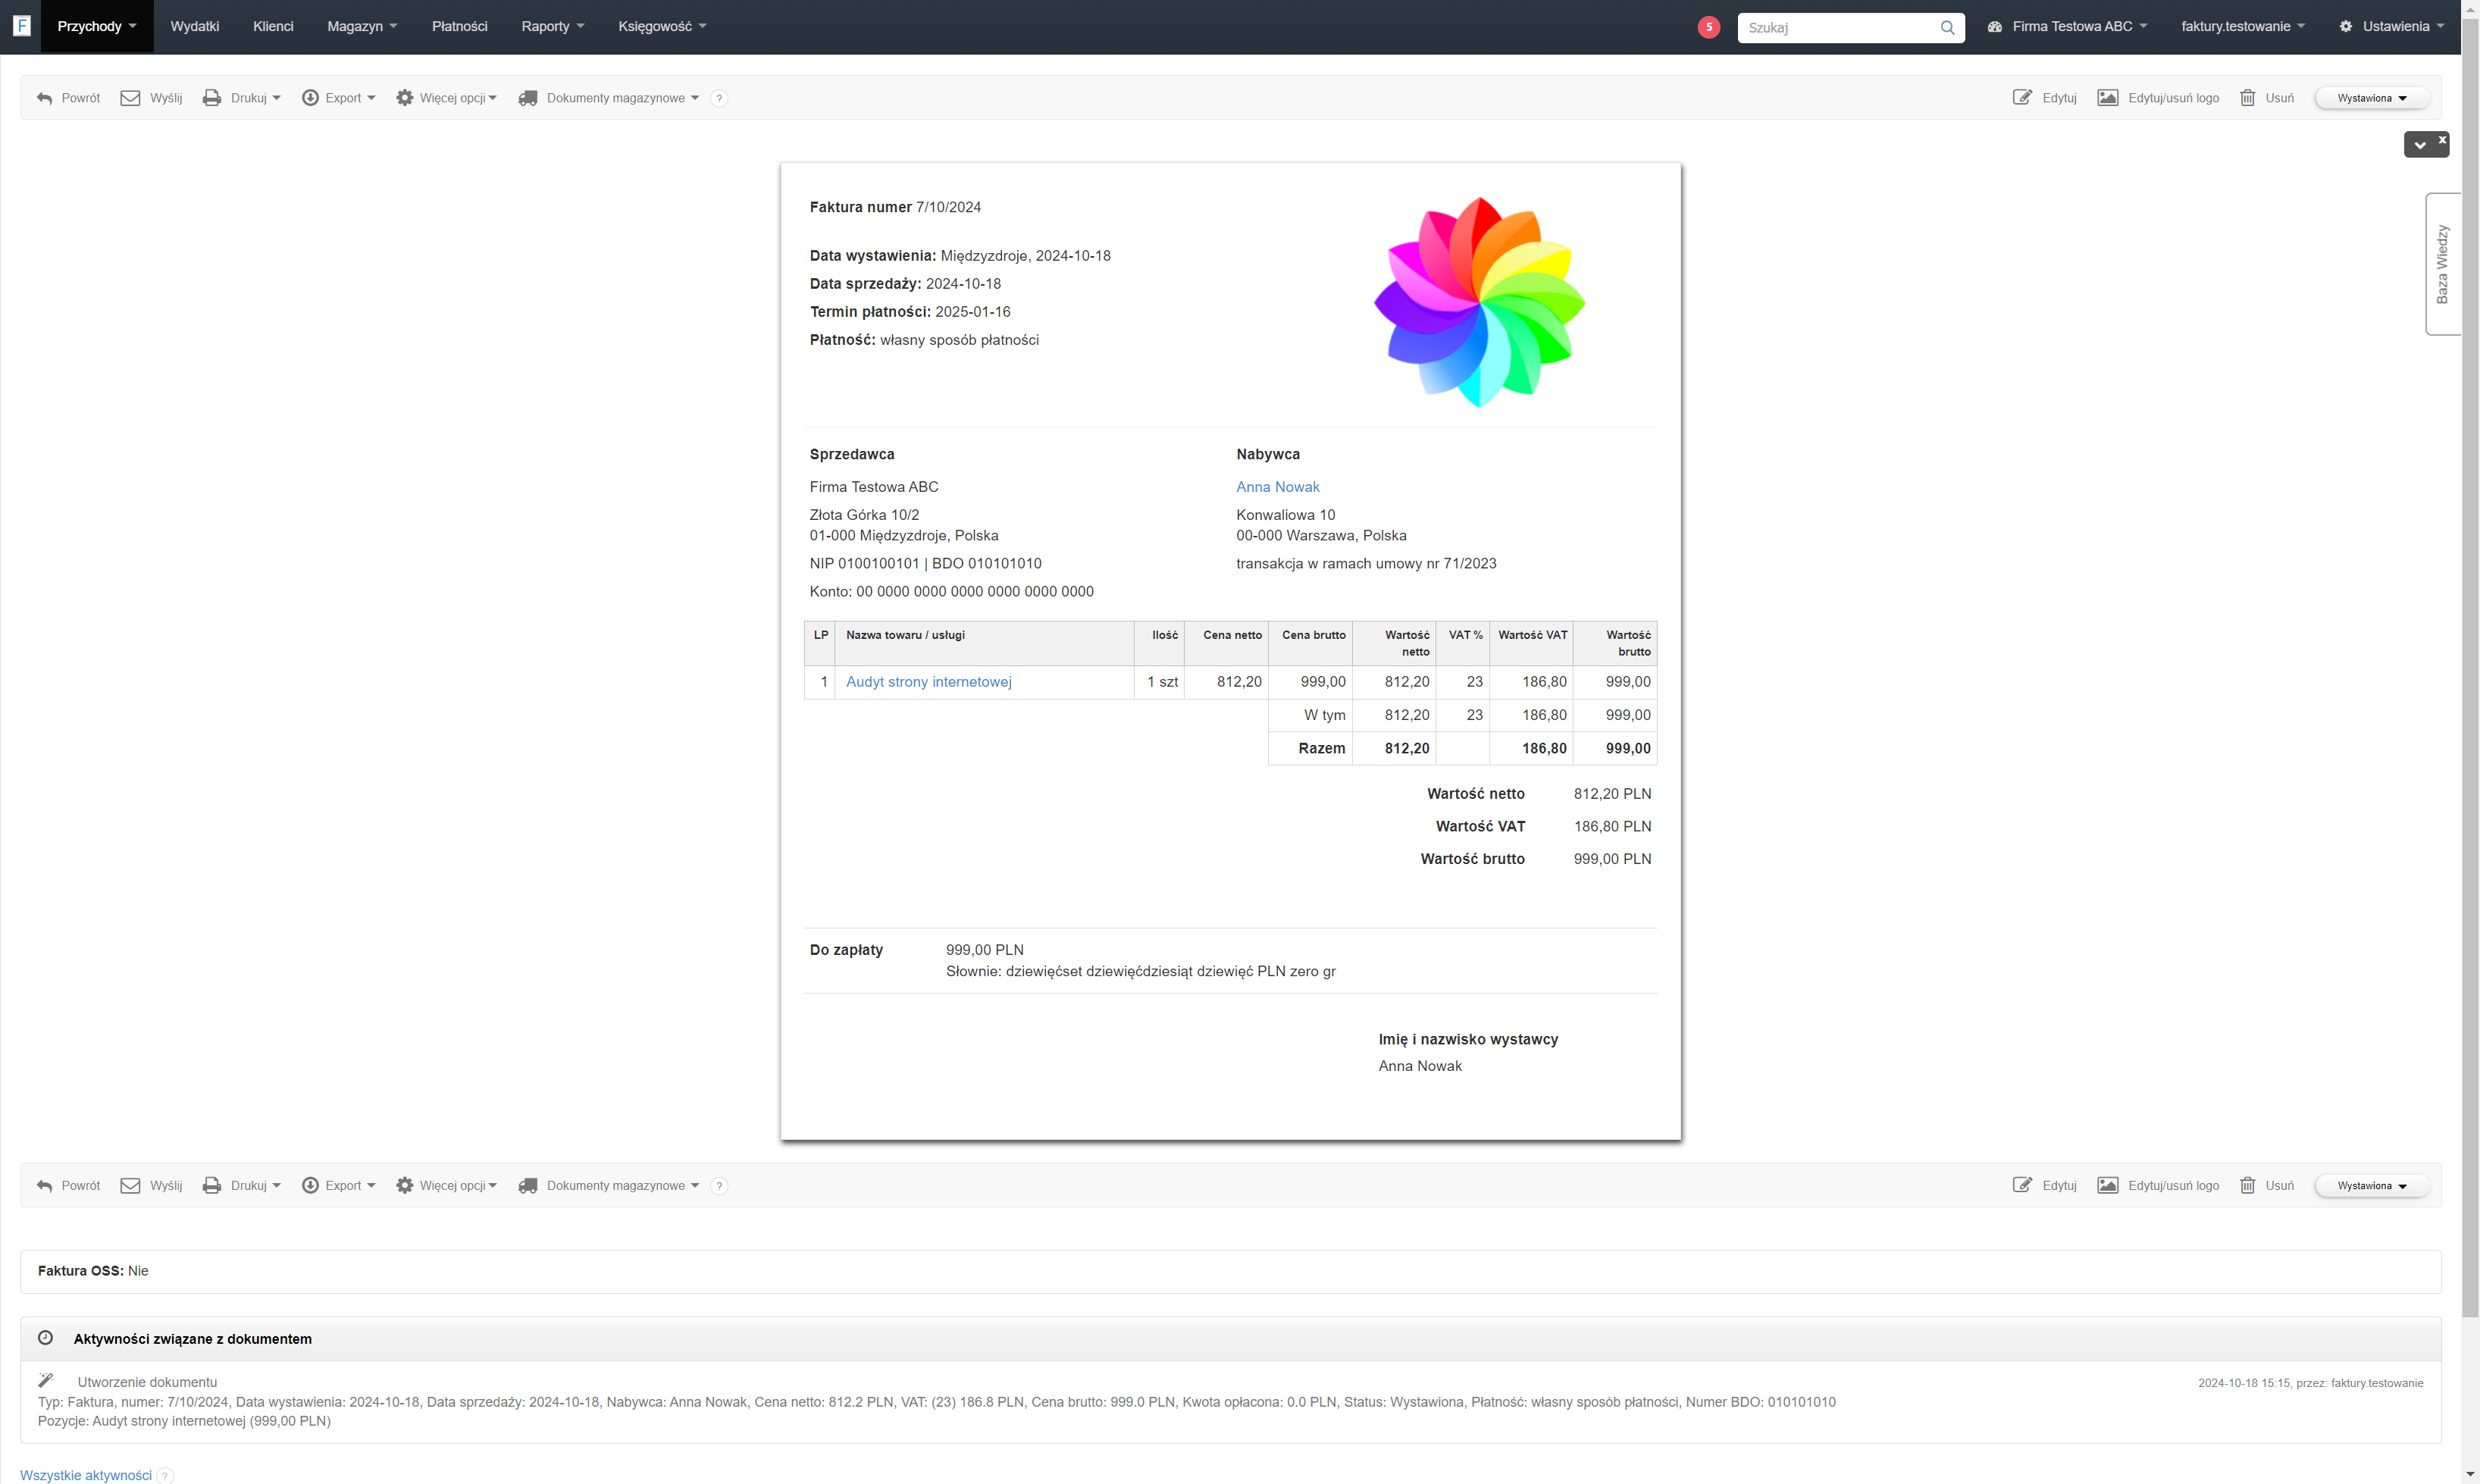Click the Do zapłaty 999,00 PLN amount

click(985, 950)
